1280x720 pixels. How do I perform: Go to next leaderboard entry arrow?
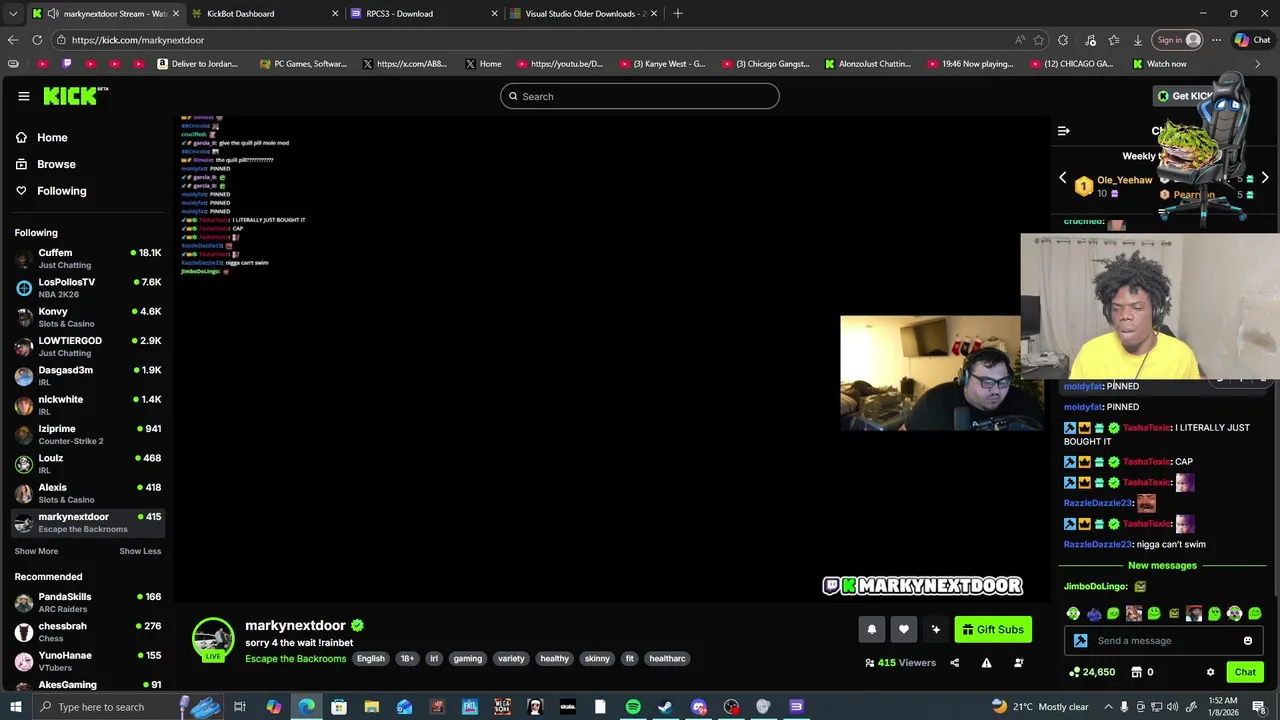(x=1265, y=178)
